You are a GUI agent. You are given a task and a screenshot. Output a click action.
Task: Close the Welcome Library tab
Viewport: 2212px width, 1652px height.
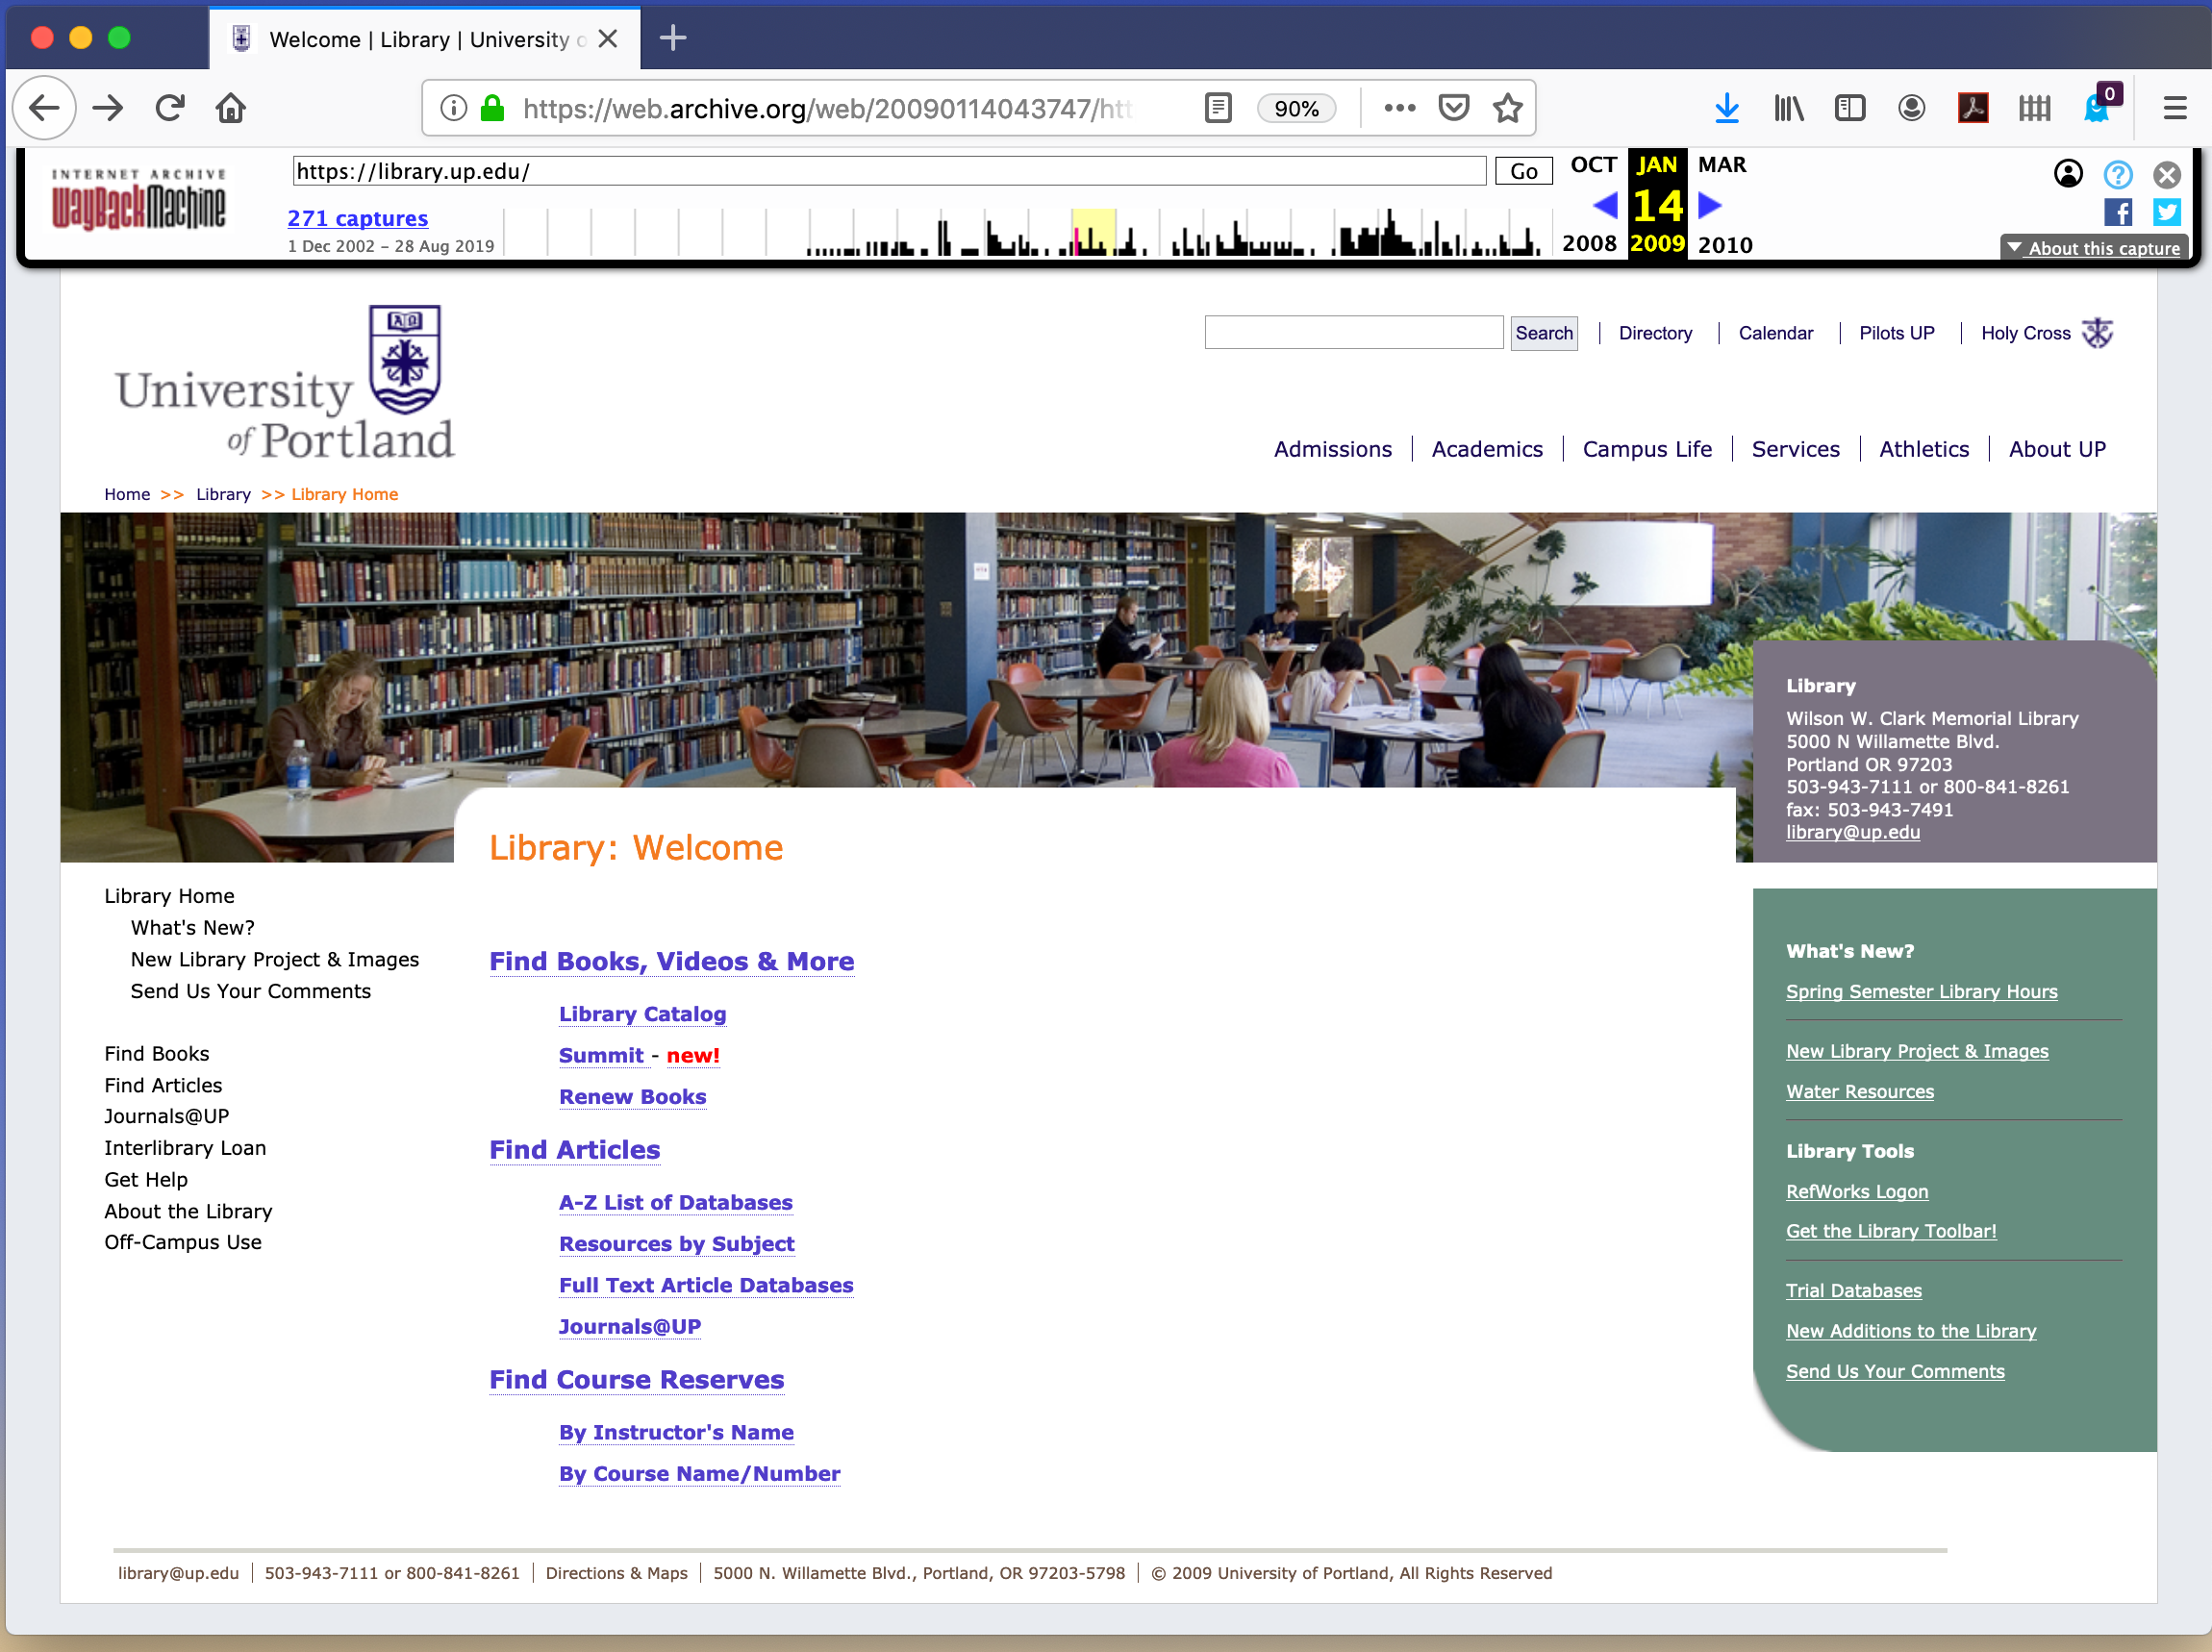point(607,39)
